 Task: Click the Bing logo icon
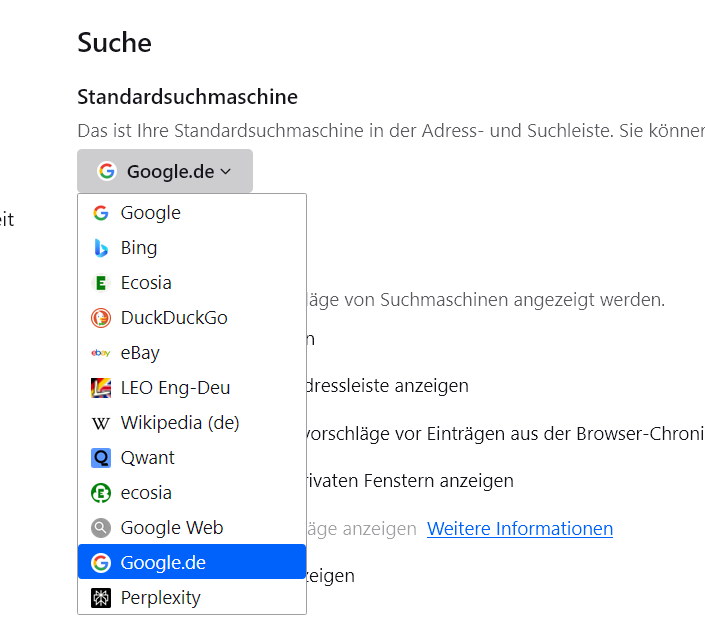click(101, 248)
